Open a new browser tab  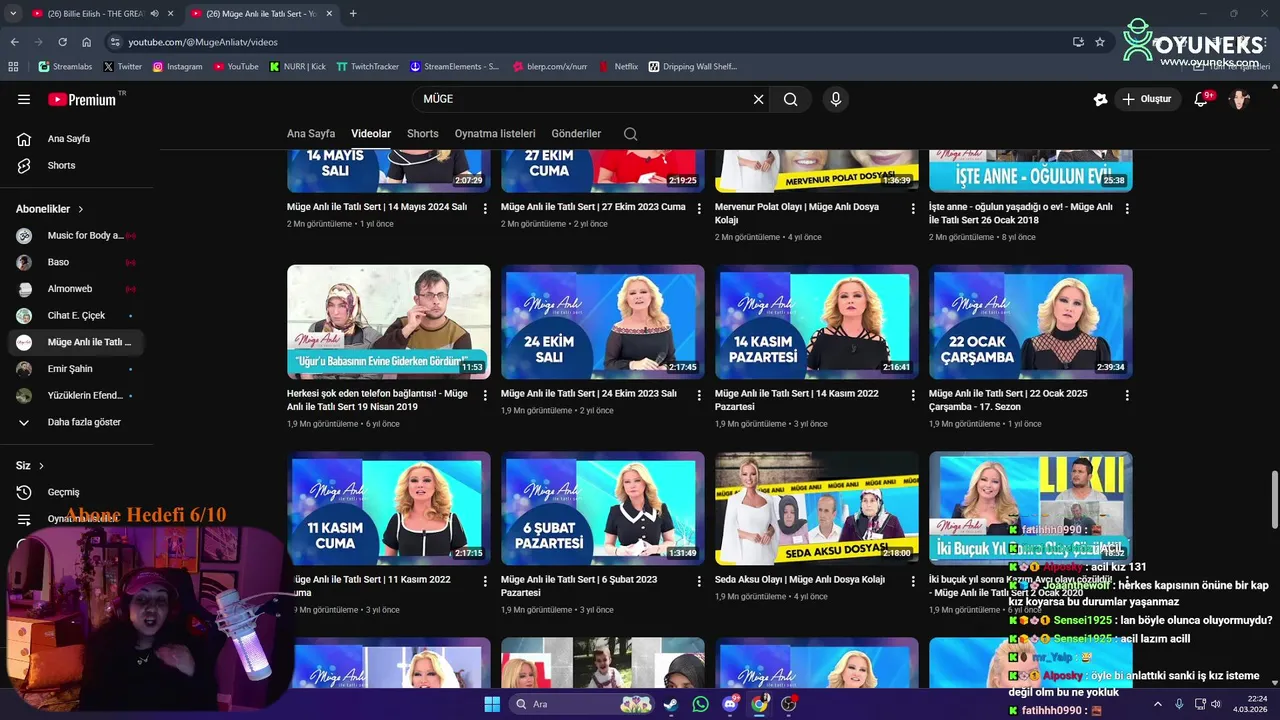[353, 14]
